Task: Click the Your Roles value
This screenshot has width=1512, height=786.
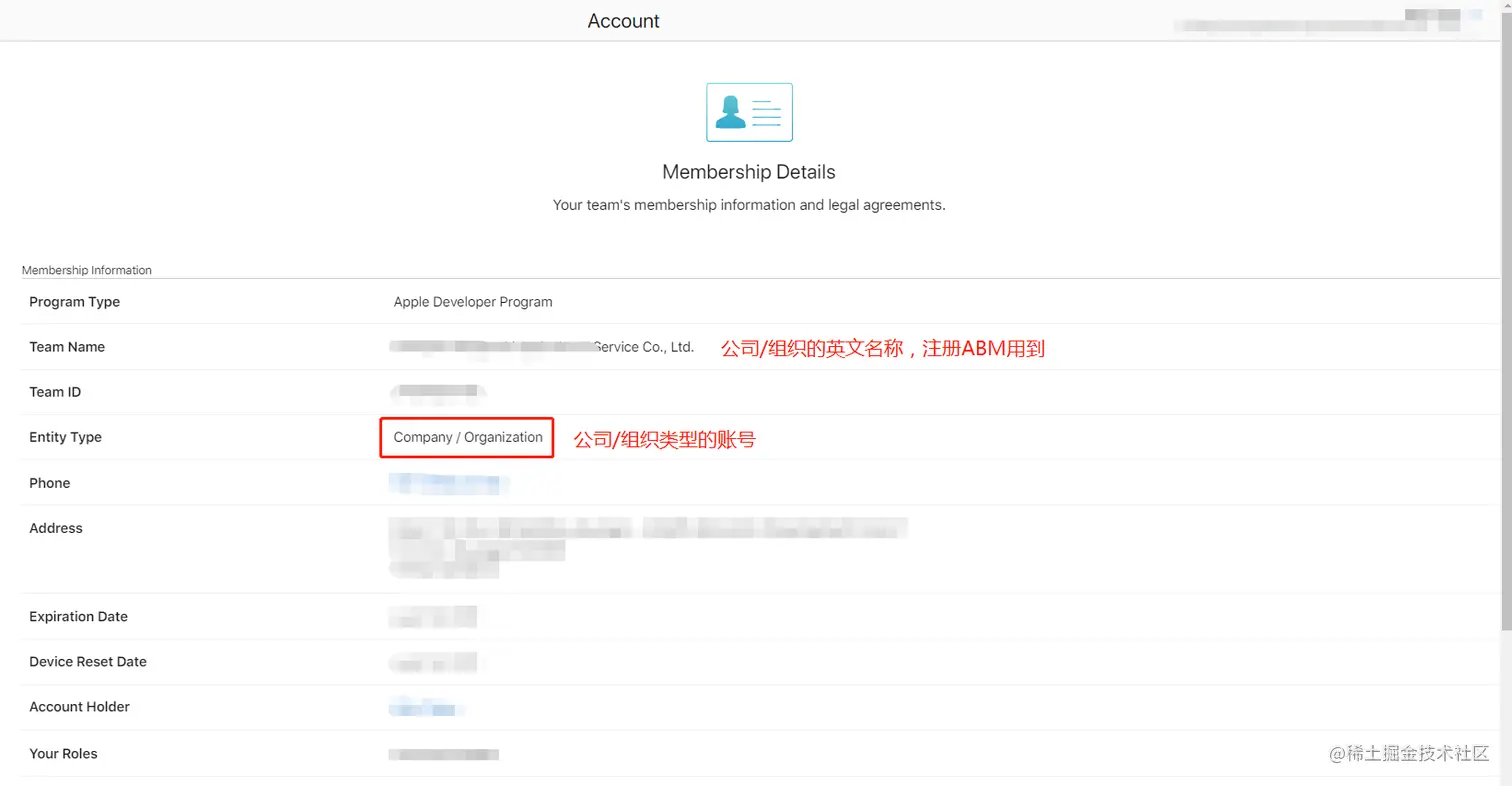Action: click(443, 754)
